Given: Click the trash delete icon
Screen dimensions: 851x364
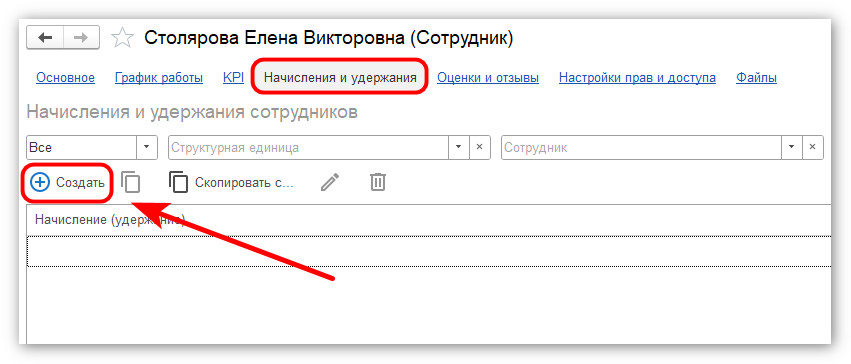Looking at the screenshot, I should [378, 182].
